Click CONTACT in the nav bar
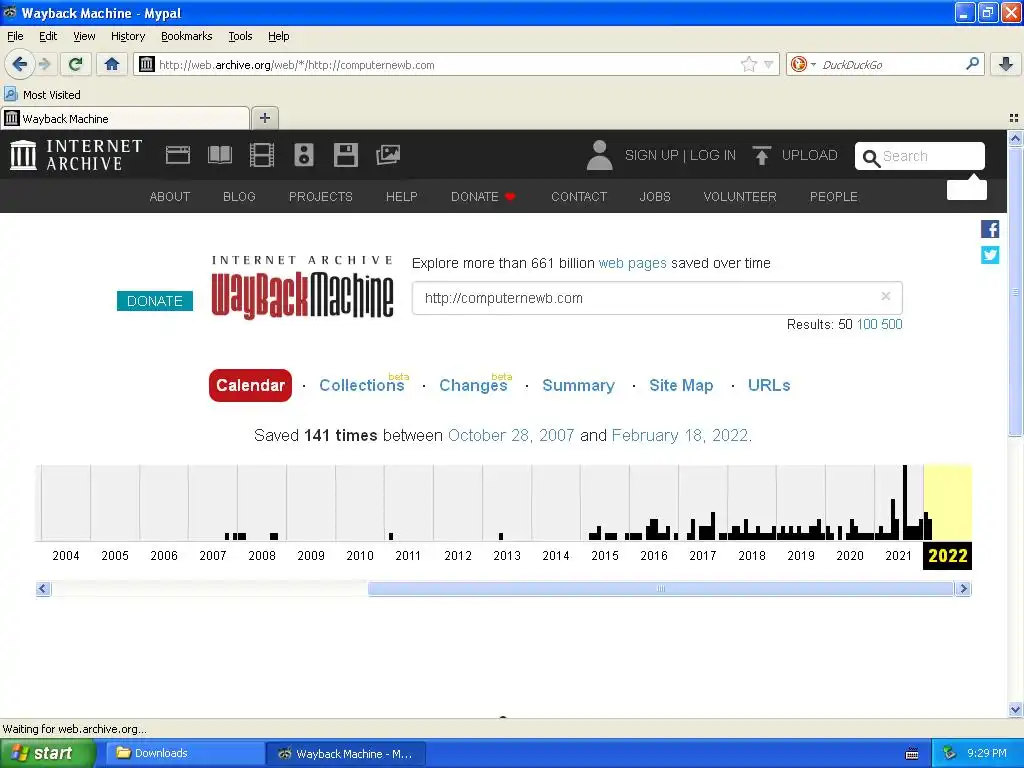The image size is (1024, 768). click(x=579, y=197)
